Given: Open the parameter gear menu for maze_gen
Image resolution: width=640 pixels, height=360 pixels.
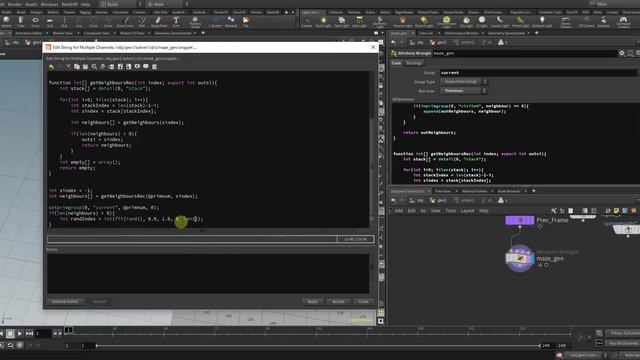Looking at the screenshot, I should (x=622, y=53).
